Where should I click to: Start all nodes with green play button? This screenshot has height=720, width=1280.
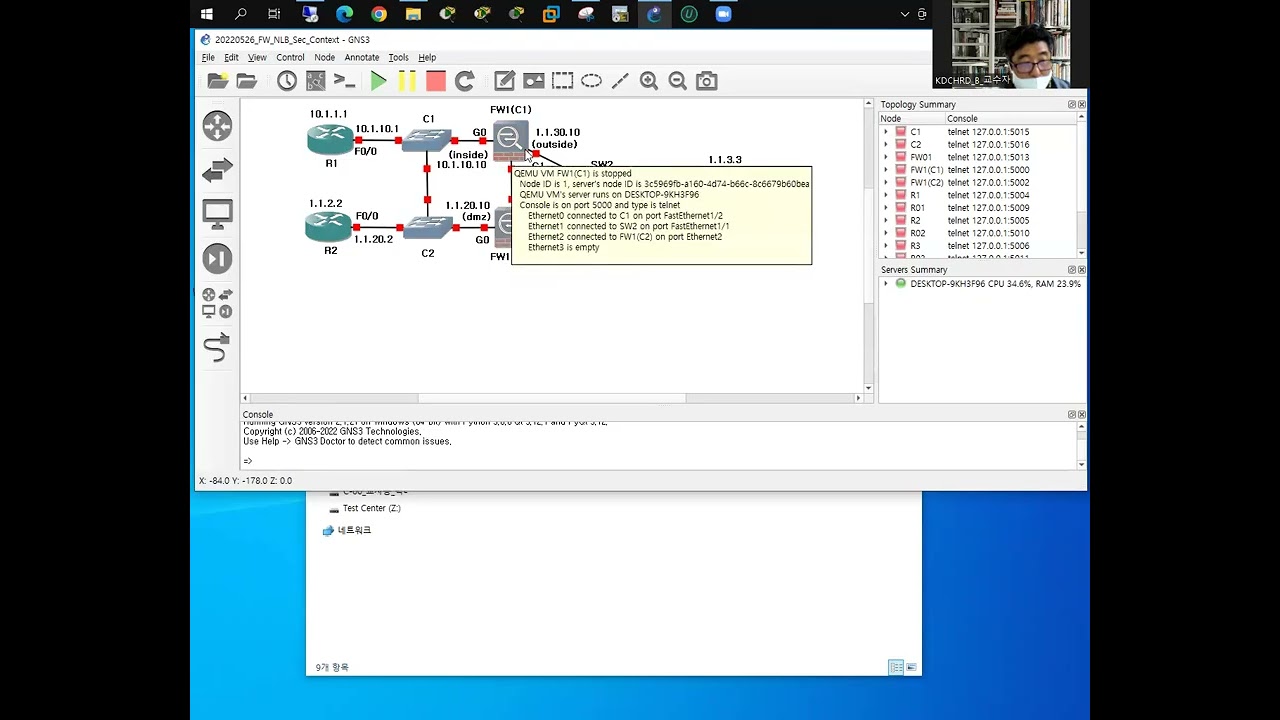pyautogui.click(x=378, y=81)
